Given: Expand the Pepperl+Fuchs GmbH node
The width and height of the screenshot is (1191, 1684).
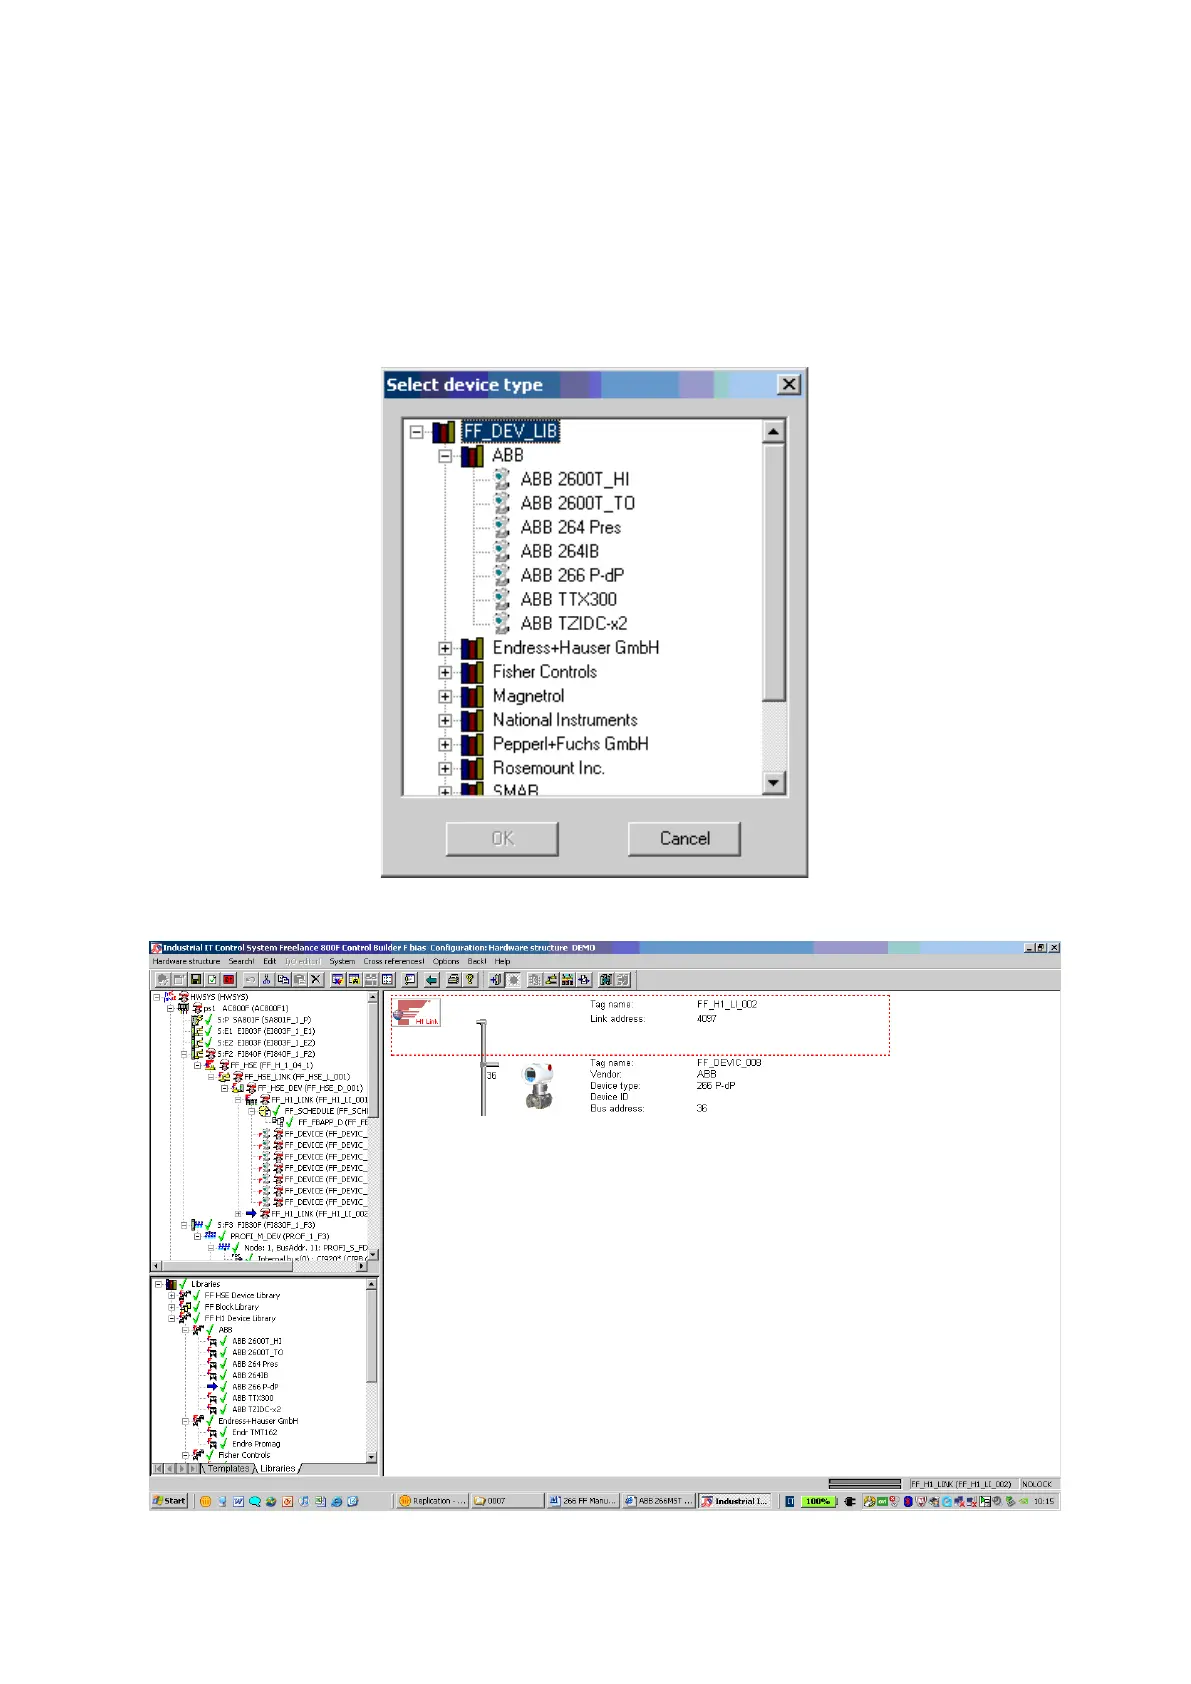Looking at the screenshot, I should 446,744.
